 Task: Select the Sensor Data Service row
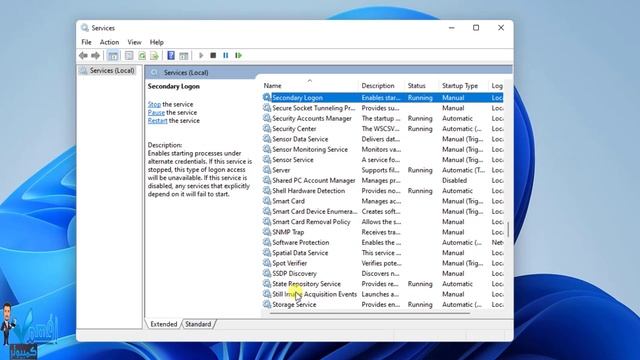(x=382, y=139)
